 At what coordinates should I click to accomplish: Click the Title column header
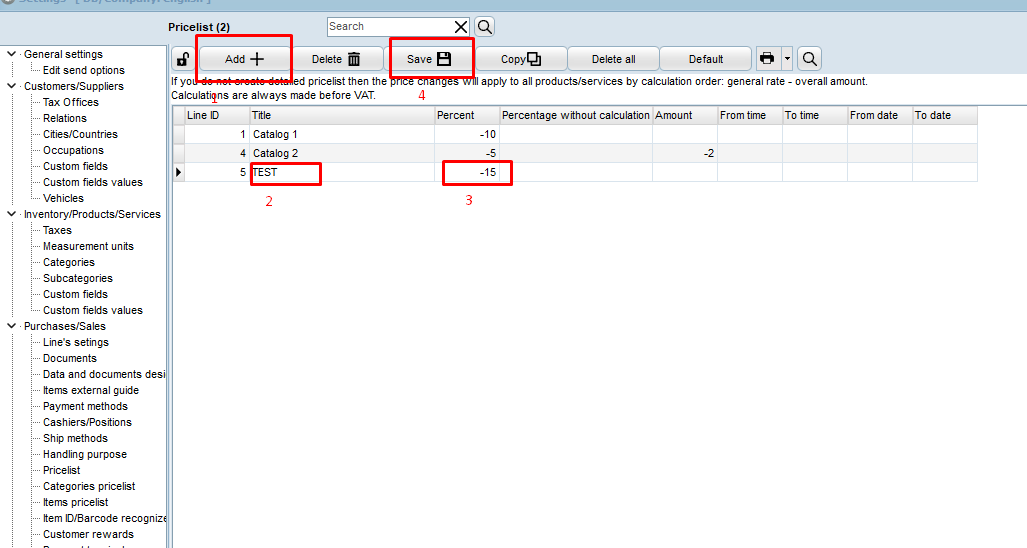342,115
